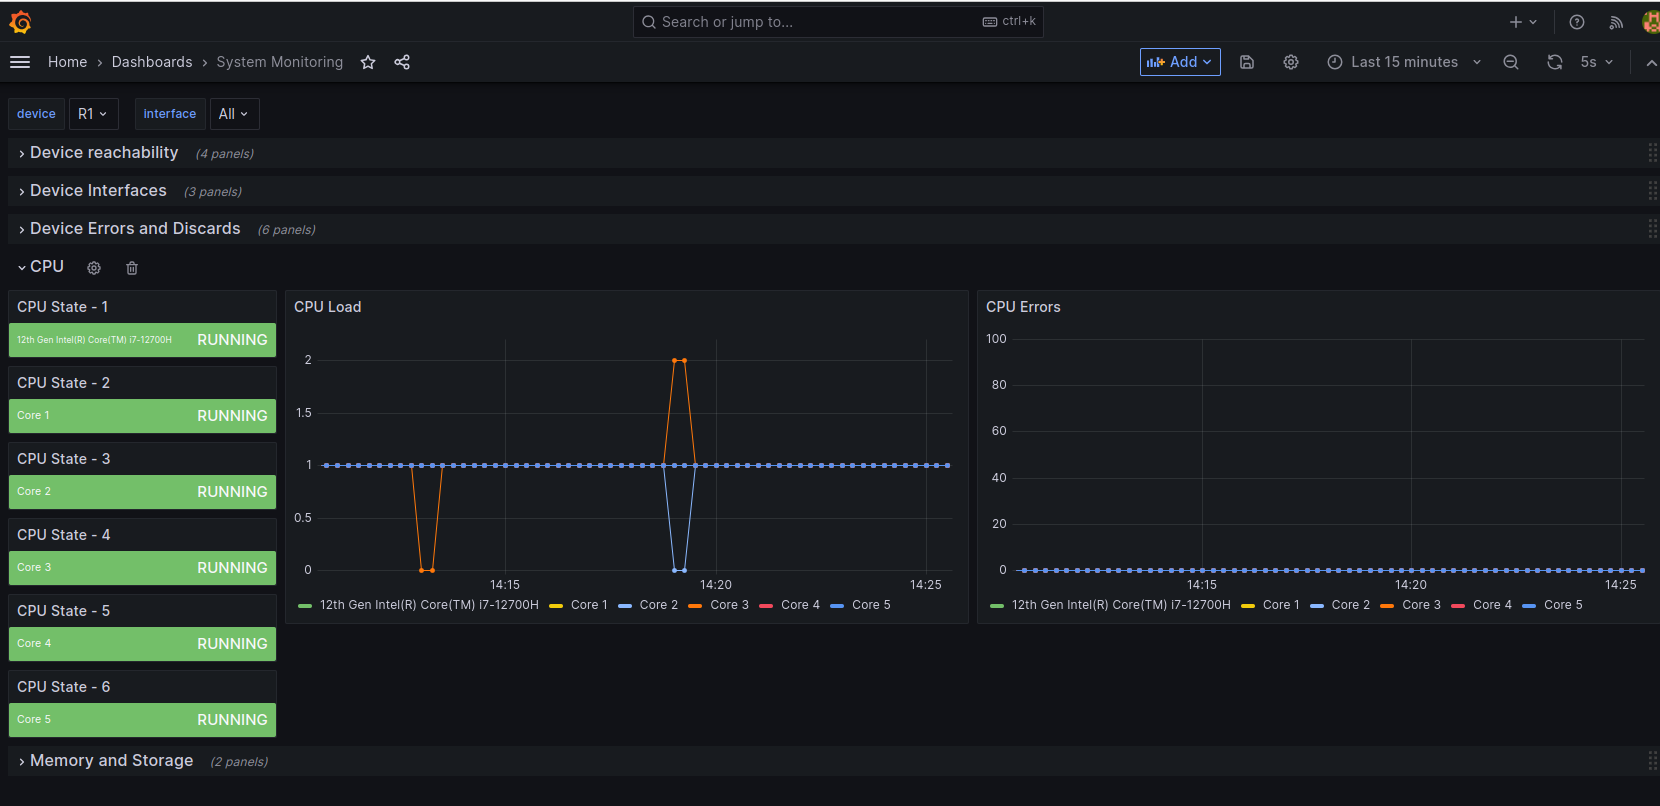Toggle 12th Gen Intel series in CPU Load legend
The height and width of the screenshot is (806, 1660).
[429, 605]
